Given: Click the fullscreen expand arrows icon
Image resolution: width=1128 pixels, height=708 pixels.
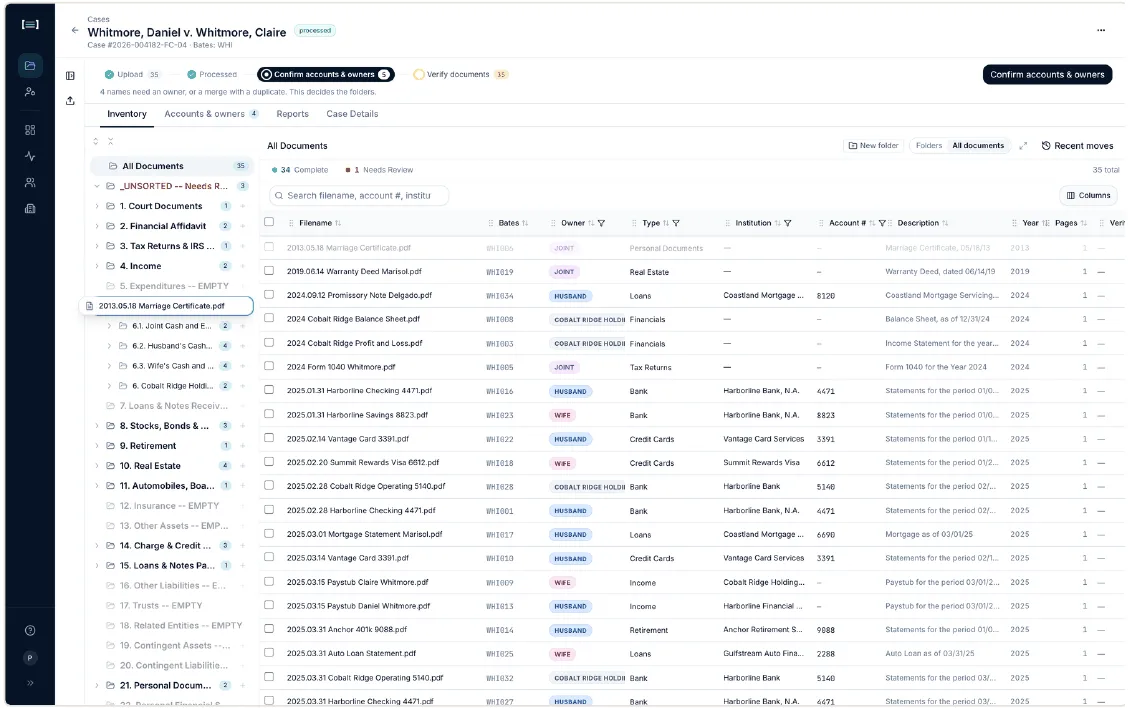Looking at the screenshot, I should (1023, 146).
